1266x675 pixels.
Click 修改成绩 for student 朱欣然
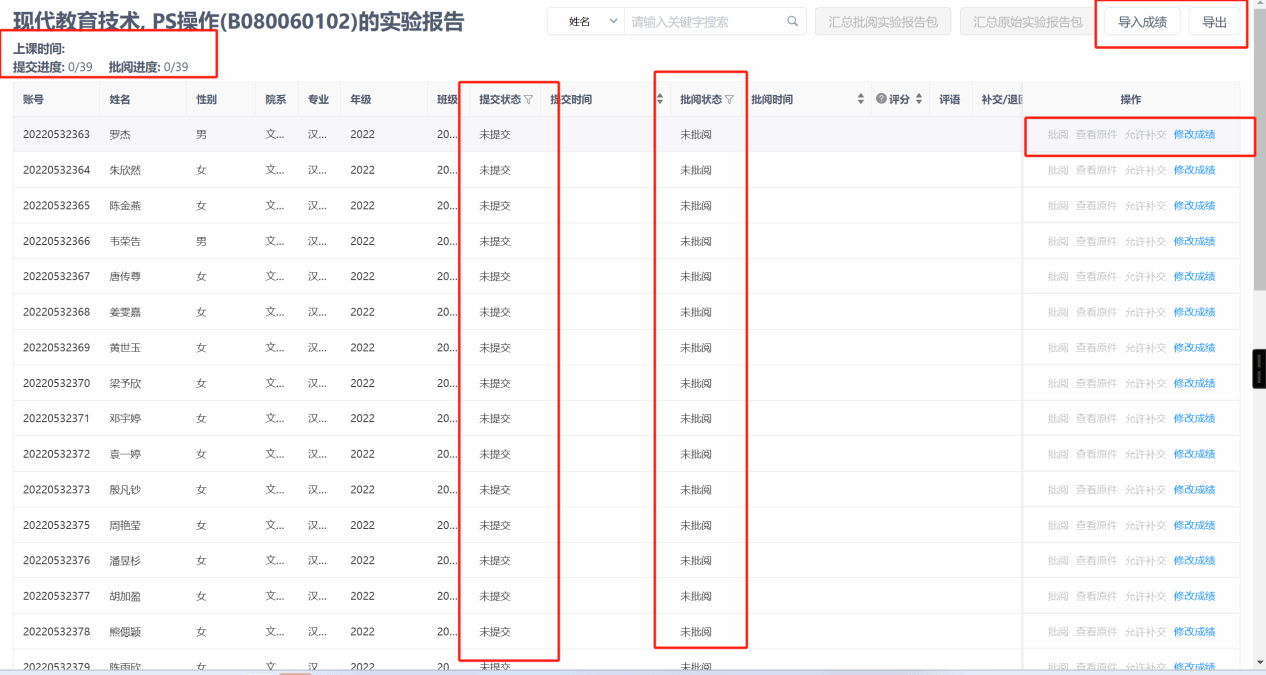tap(1194, 170)
